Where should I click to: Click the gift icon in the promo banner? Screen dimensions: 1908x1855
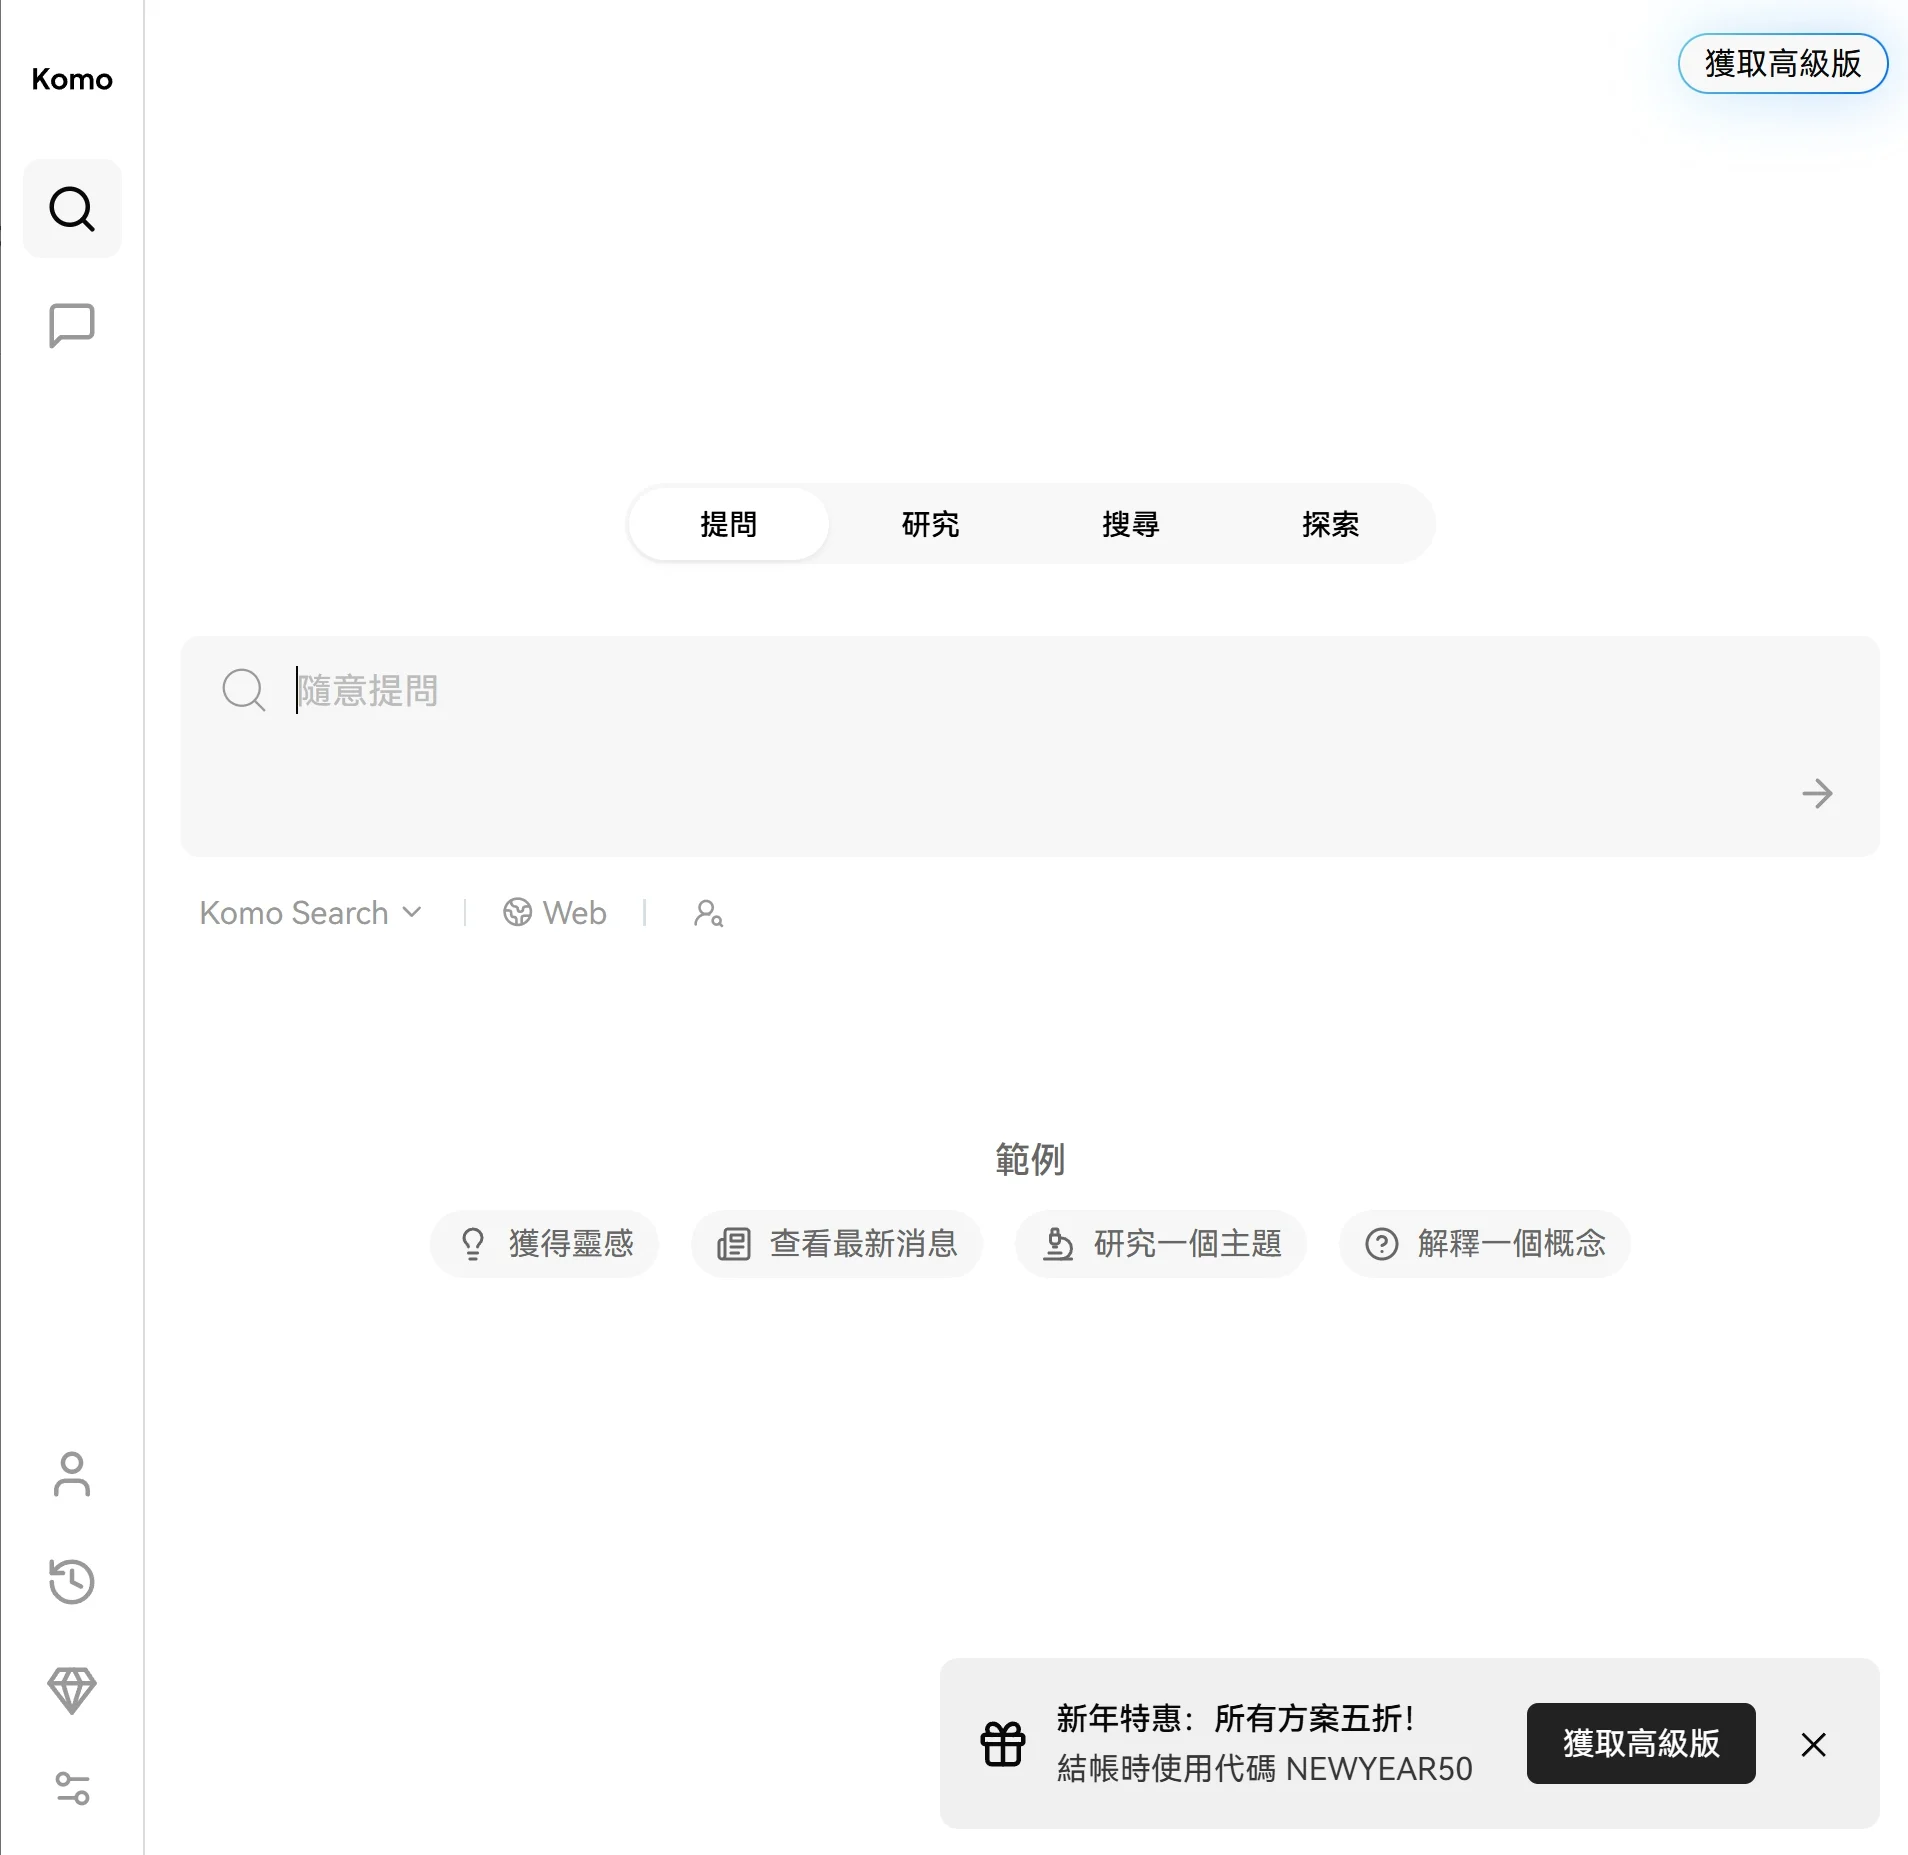[x=1002, y=1744]
